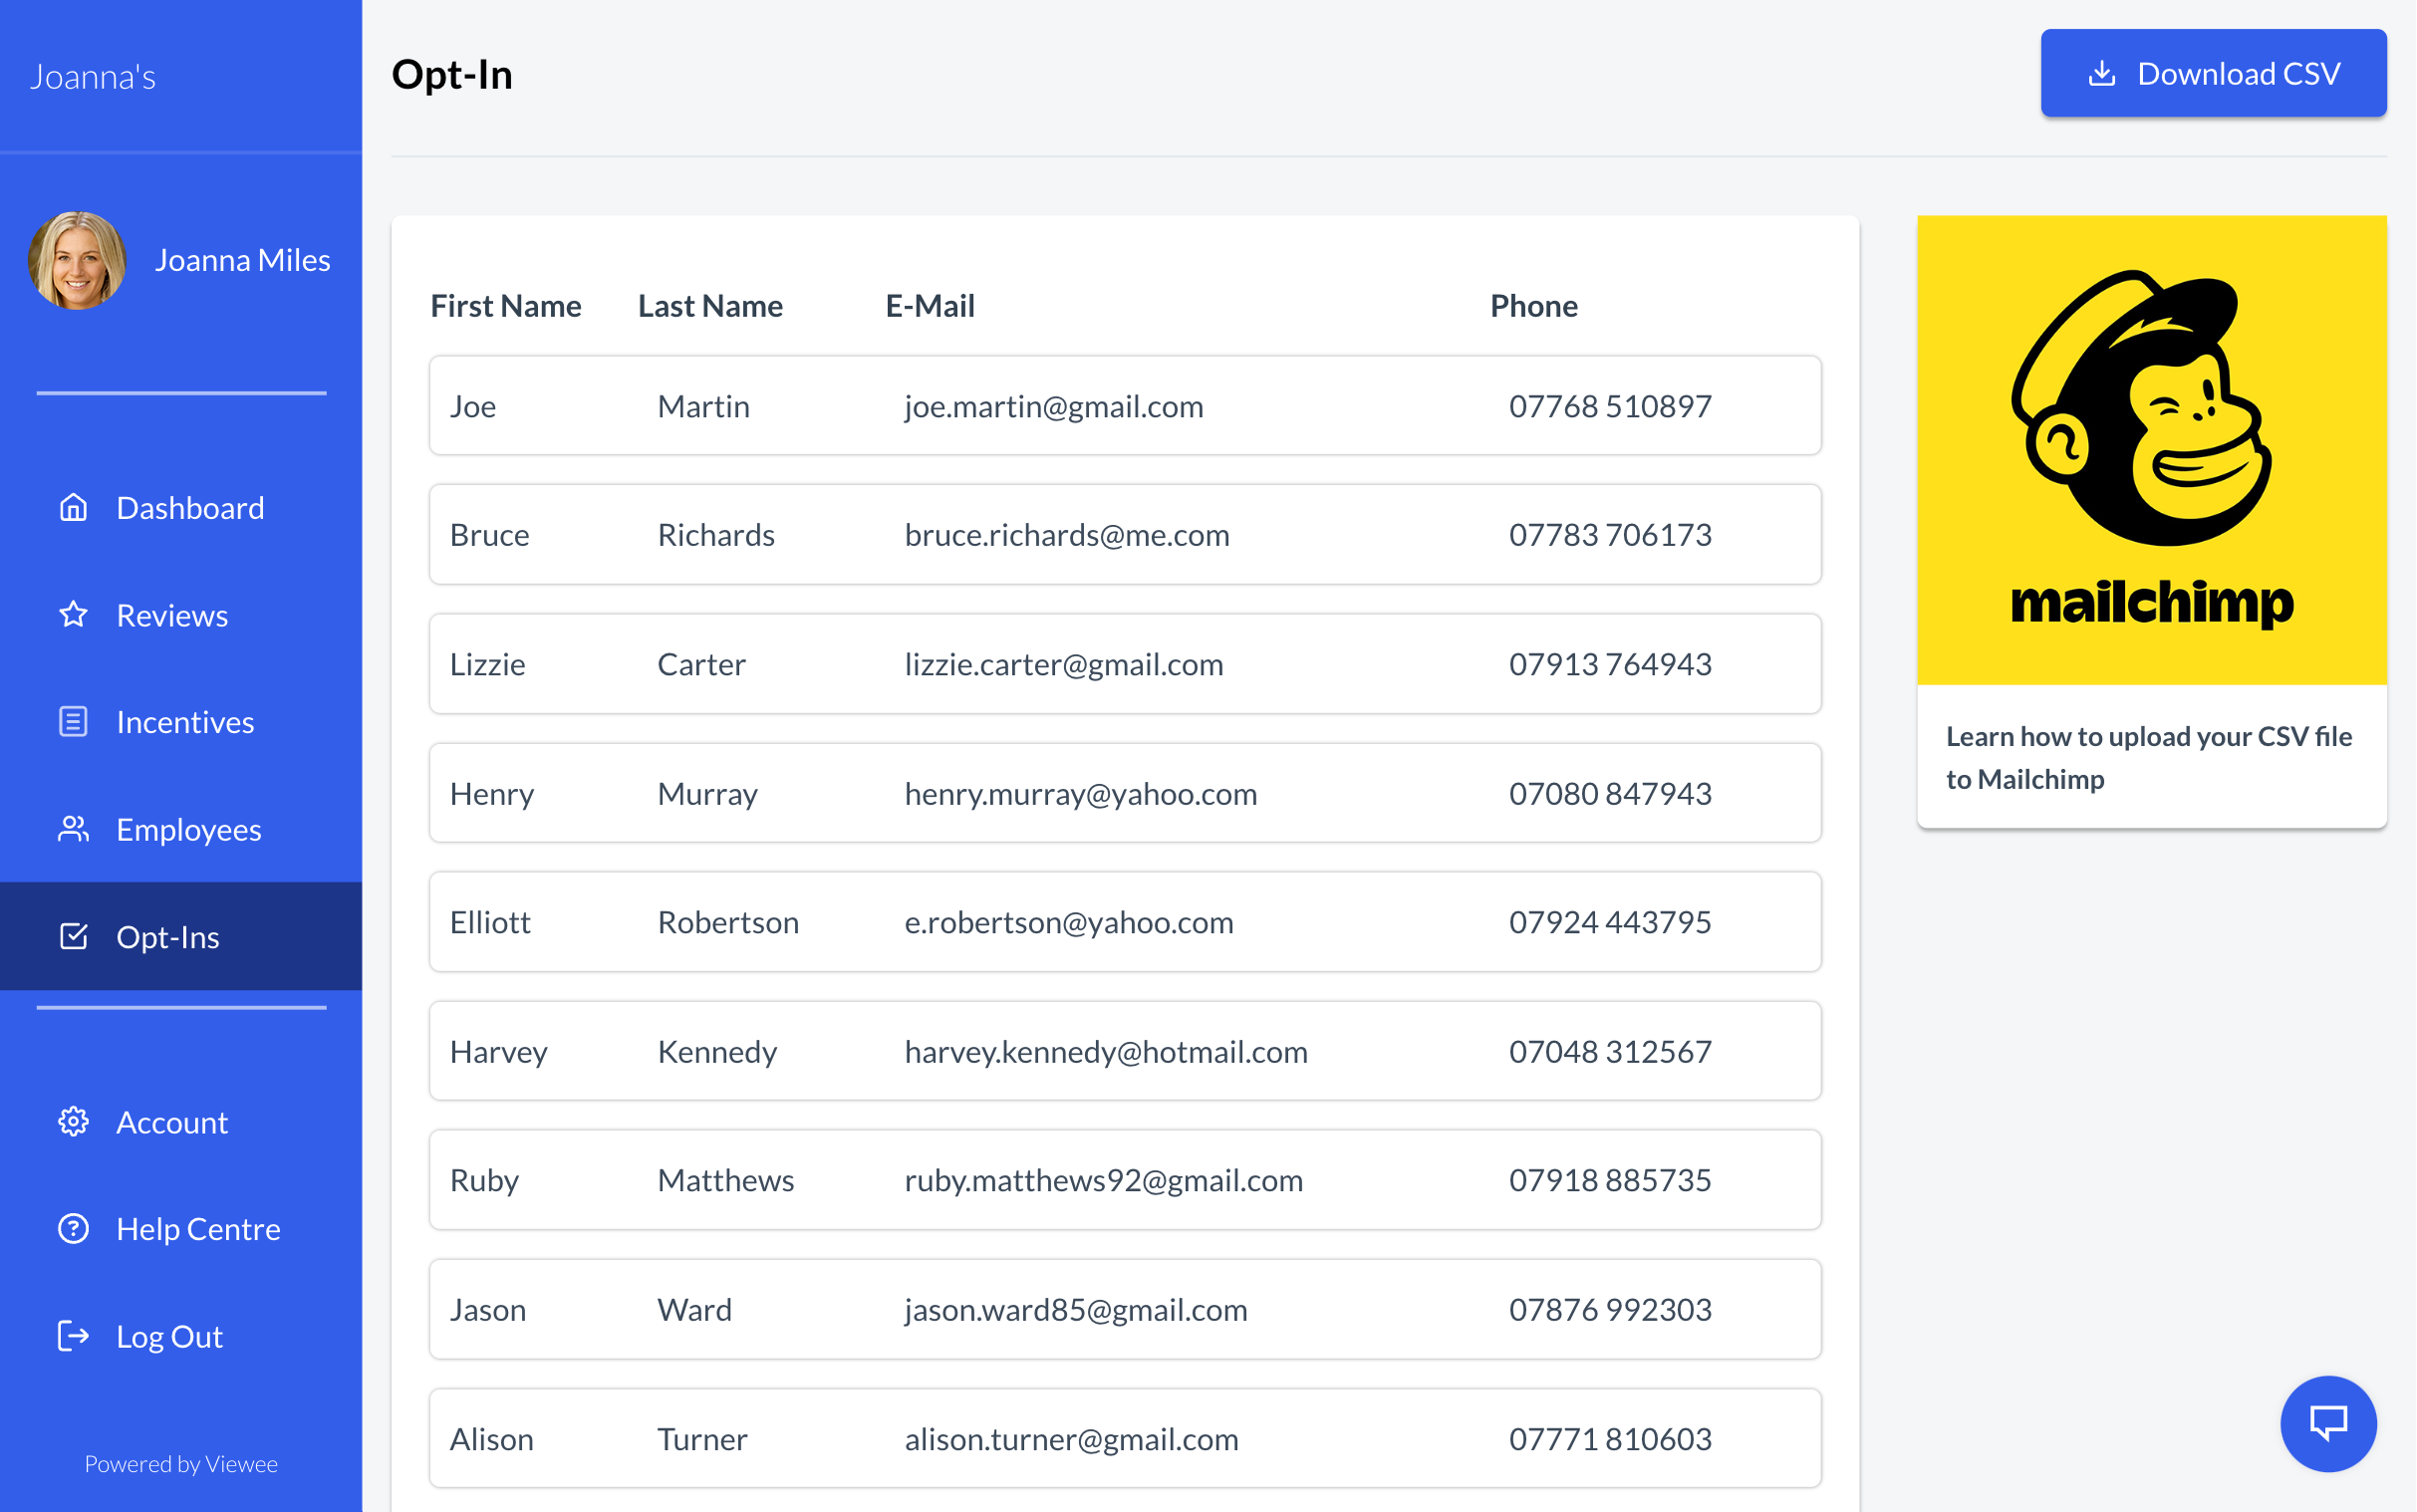Click the Mailchimp logo image
Viewport: 2417px width, 1512px height.
pos(2151,450)
